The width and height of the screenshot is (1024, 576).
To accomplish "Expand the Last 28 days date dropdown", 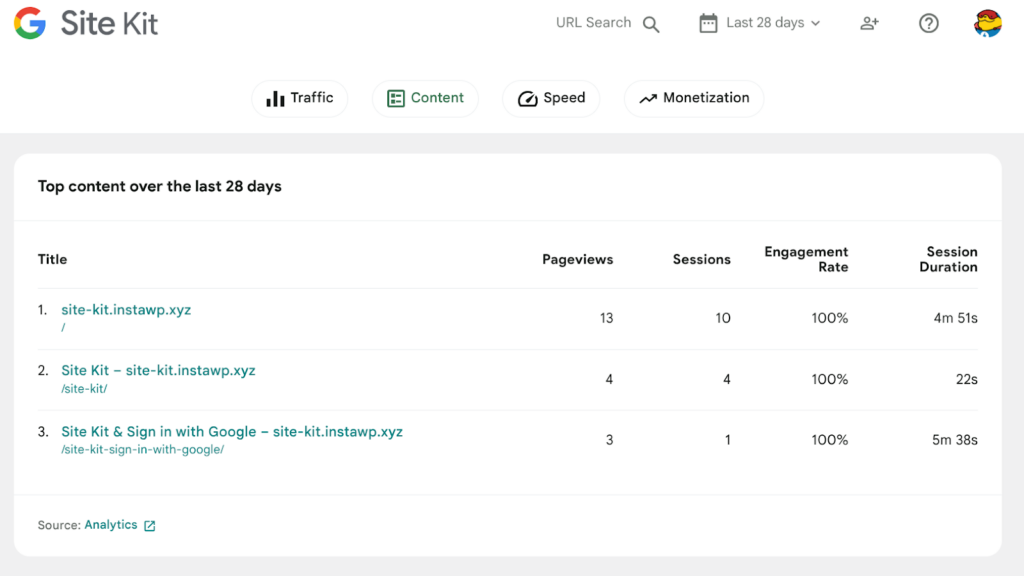I will pyautogui.click(x=765, y=23).
